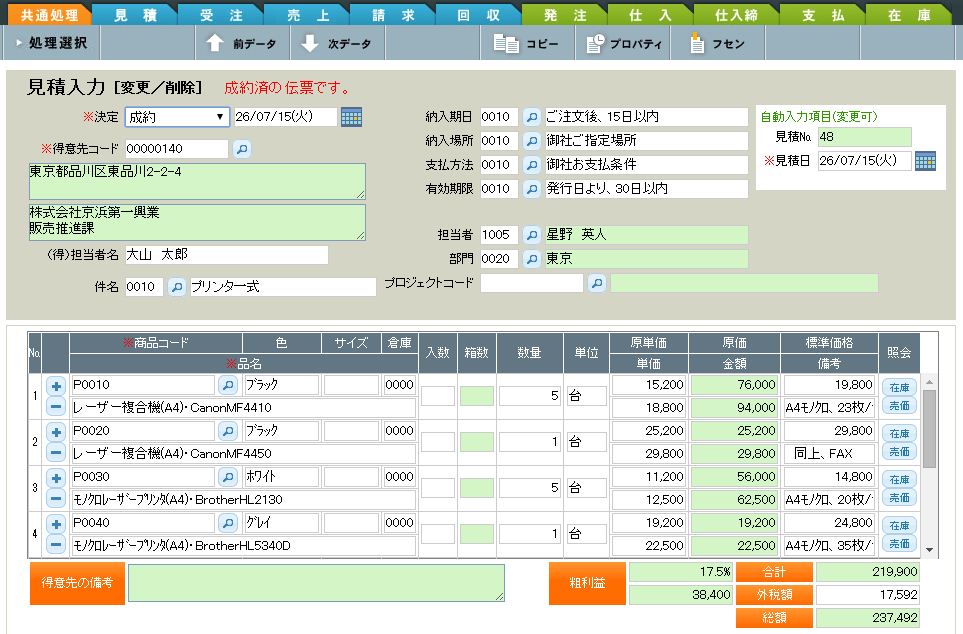Switch to the 受注 tab
Image resolution: width=963 pixels, height=634 pixels.
221,14
